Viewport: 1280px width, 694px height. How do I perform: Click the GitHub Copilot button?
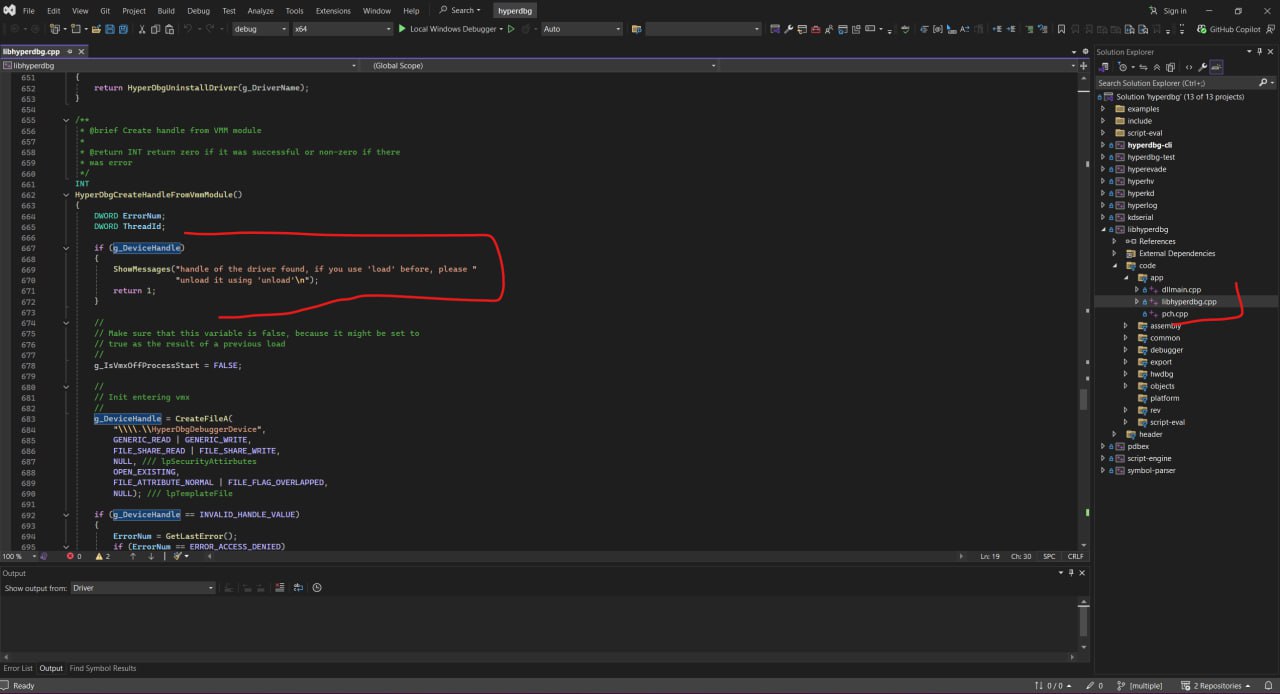1228,29
